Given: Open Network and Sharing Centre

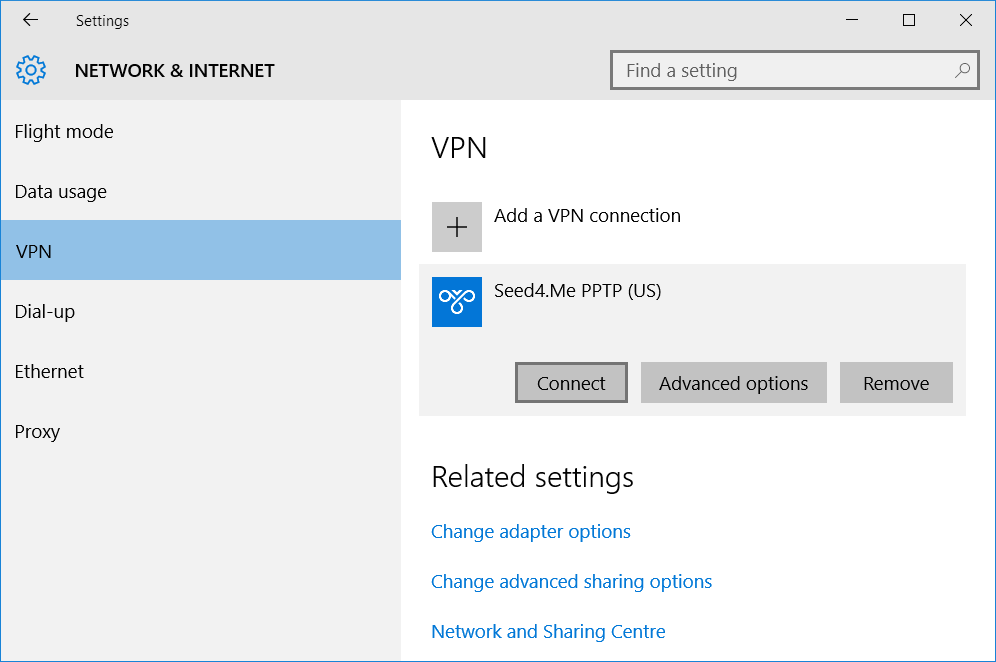Looking at the screenshot, I should coord(548,631).
